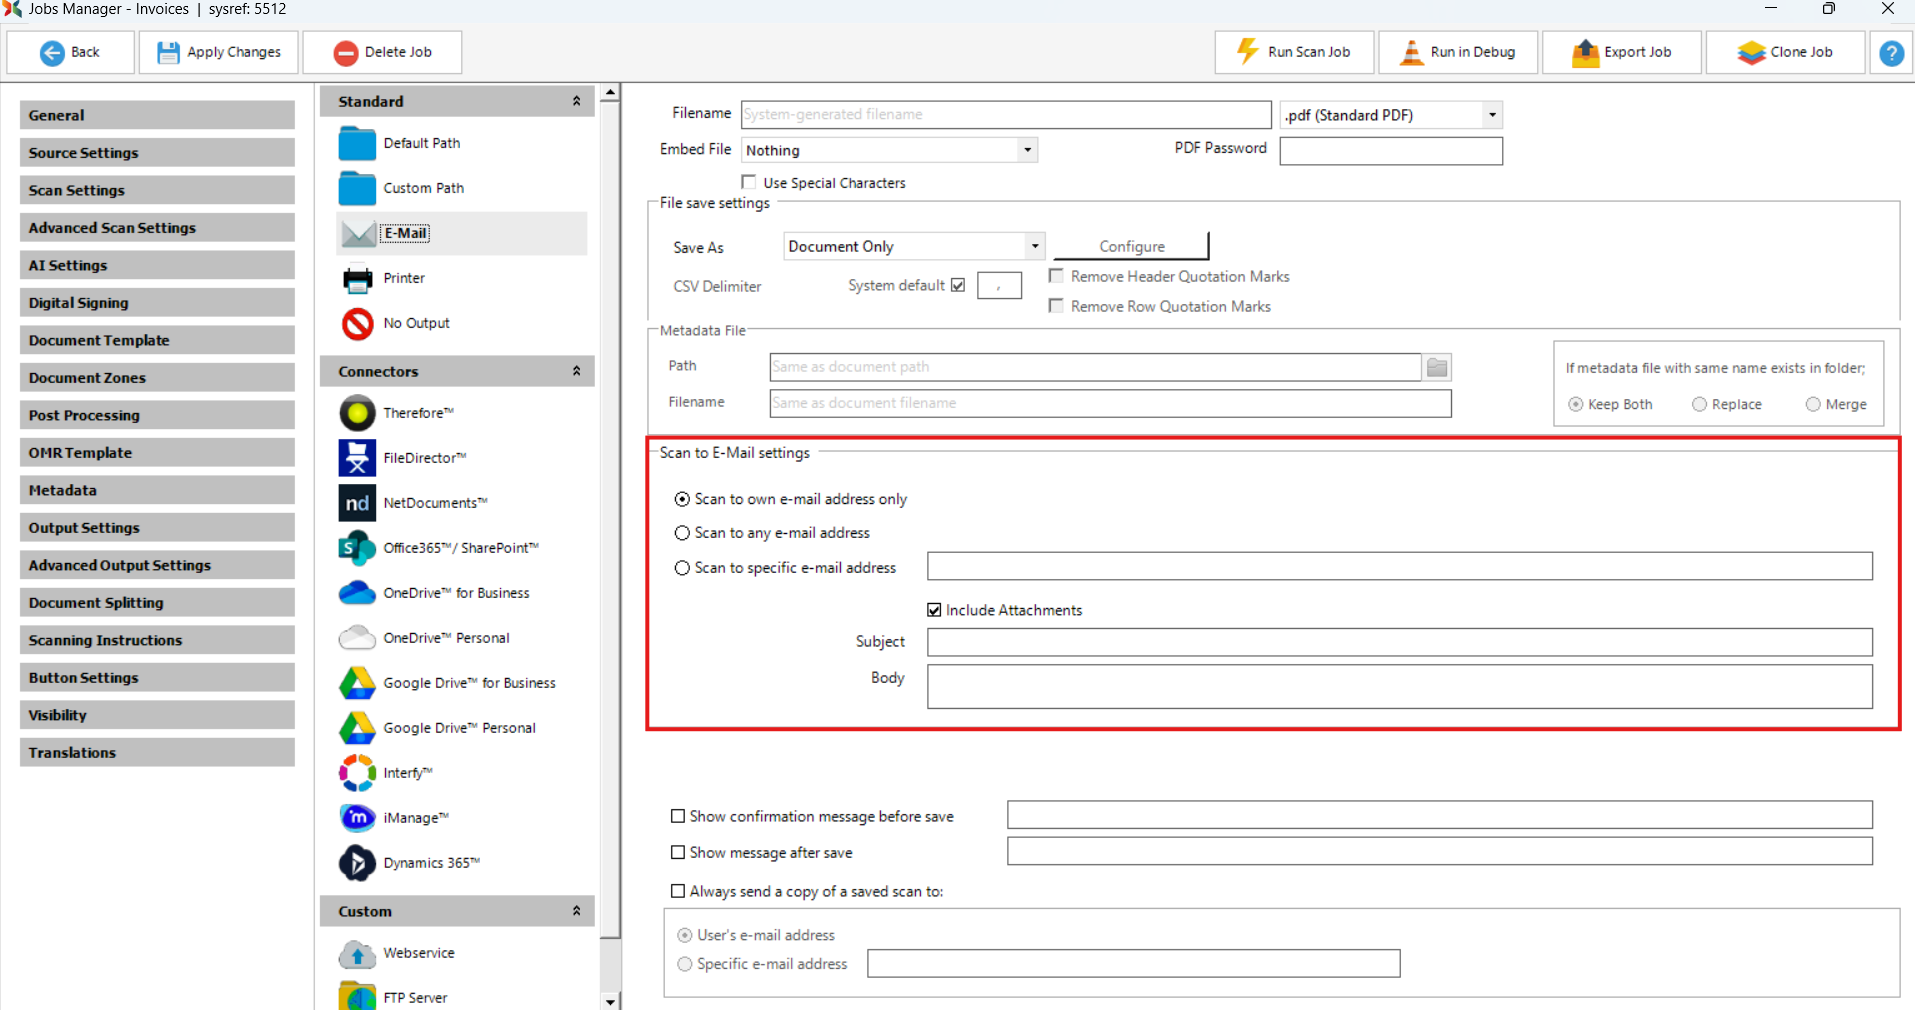Viewport: 1915px width, 1010px height.
Task: Select the FileDirector connector icon
Action: click(x=357, y=458)
